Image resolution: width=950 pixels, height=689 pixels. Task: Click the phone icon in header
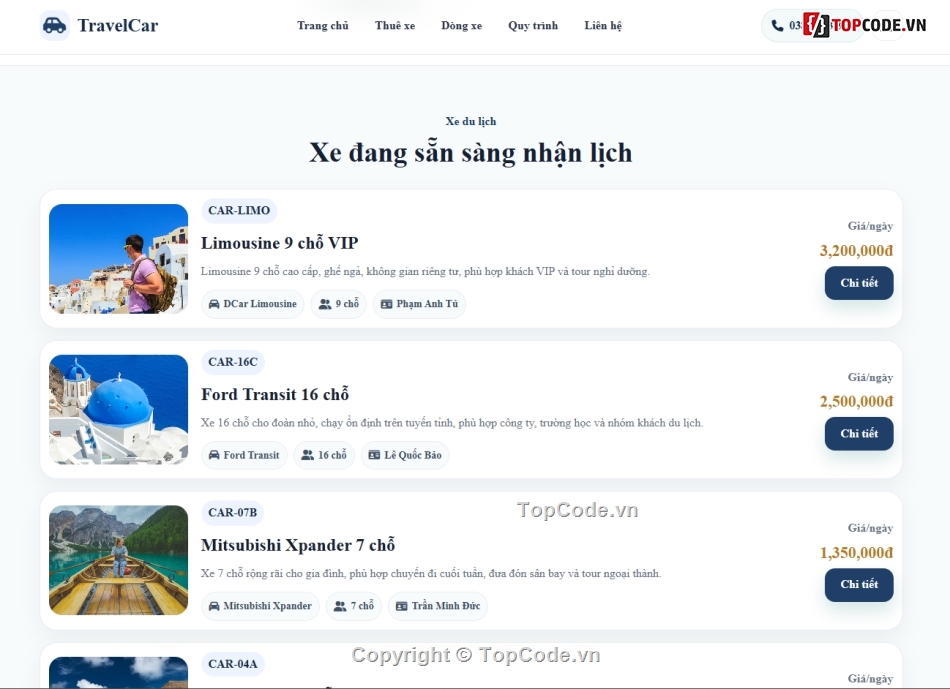pyautogui.click(x=777, y=25)
